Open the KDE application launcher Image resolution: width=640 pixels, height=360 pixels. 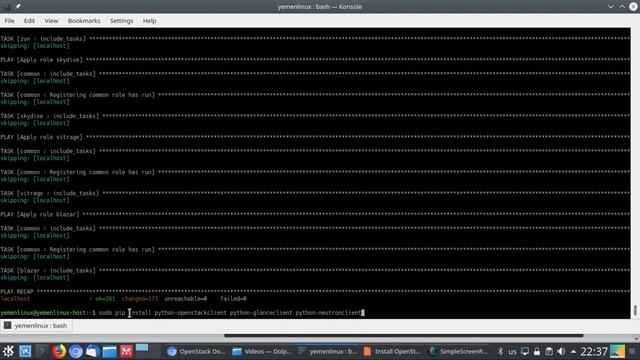(8, 351)
